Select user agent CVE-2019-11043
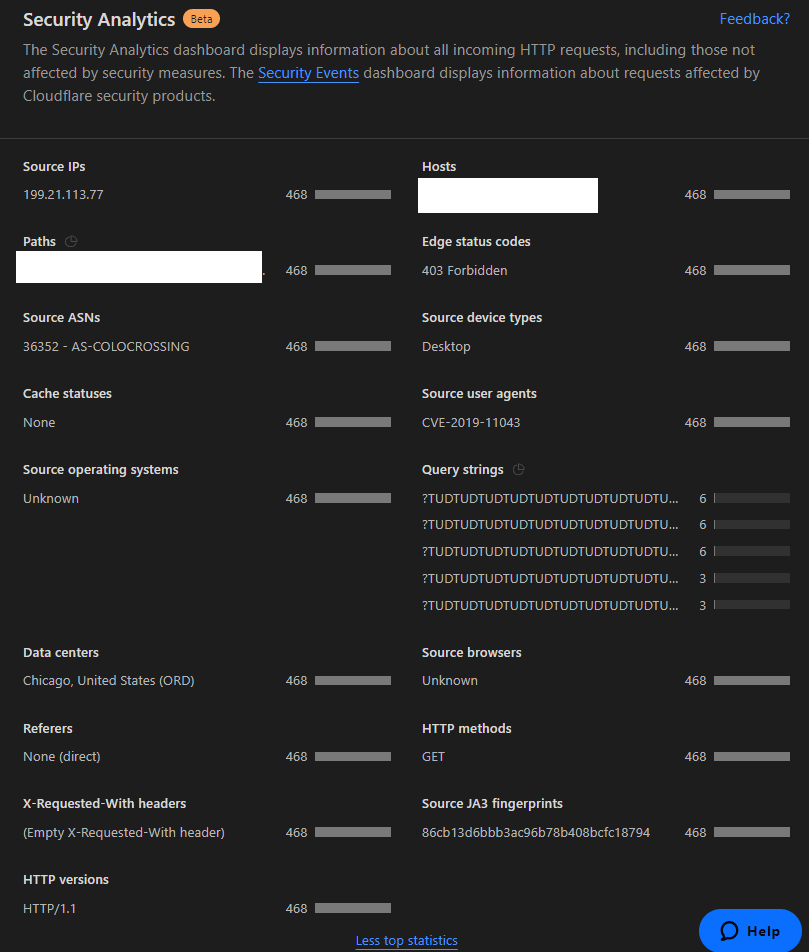Image resolution: width=809 pixels, height=952 pixels. coord(471,423)
